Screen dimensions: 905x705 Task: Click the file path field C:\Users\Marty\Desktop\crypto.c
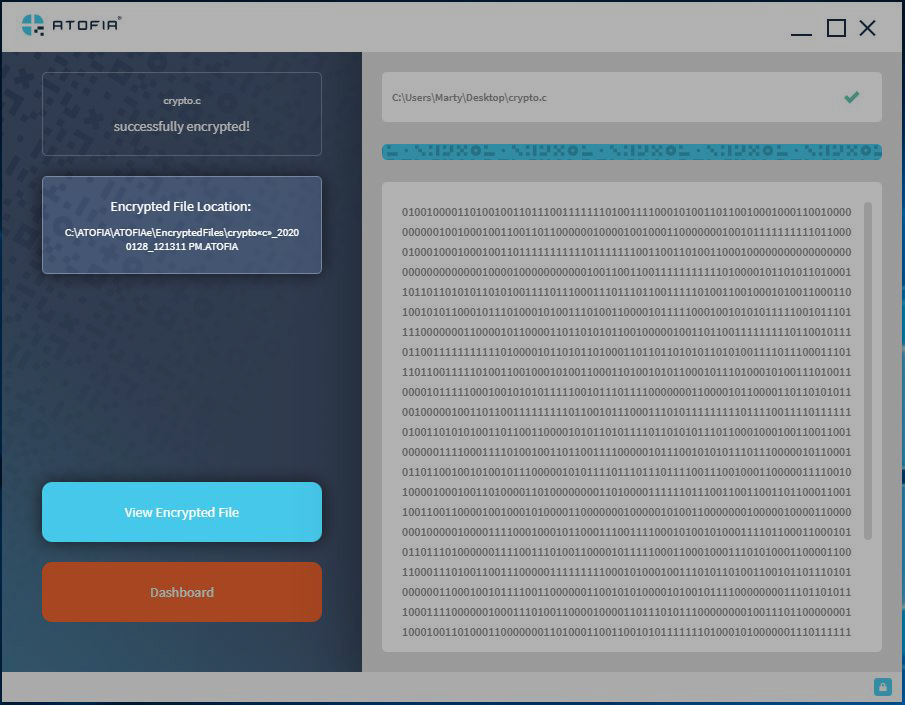point(631,97)
